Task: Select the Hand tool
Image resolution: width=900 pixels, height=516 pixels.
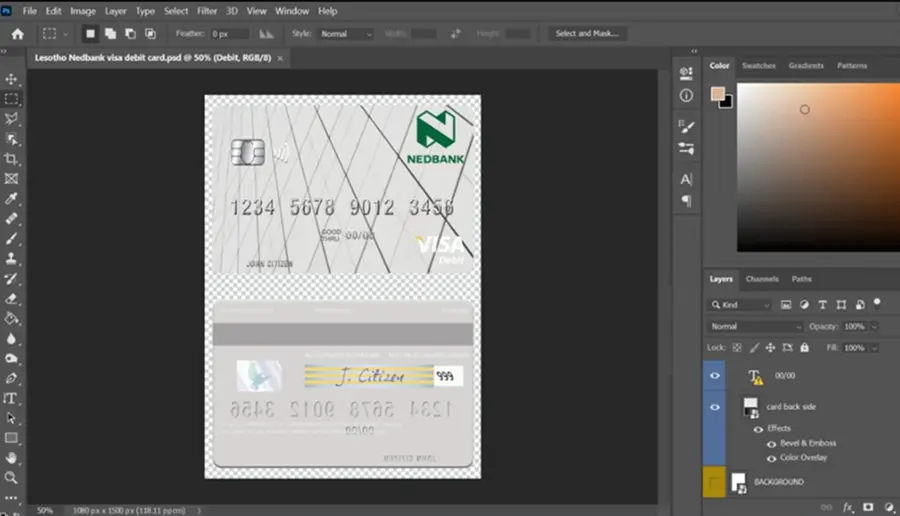Action: tap(11, 458)
